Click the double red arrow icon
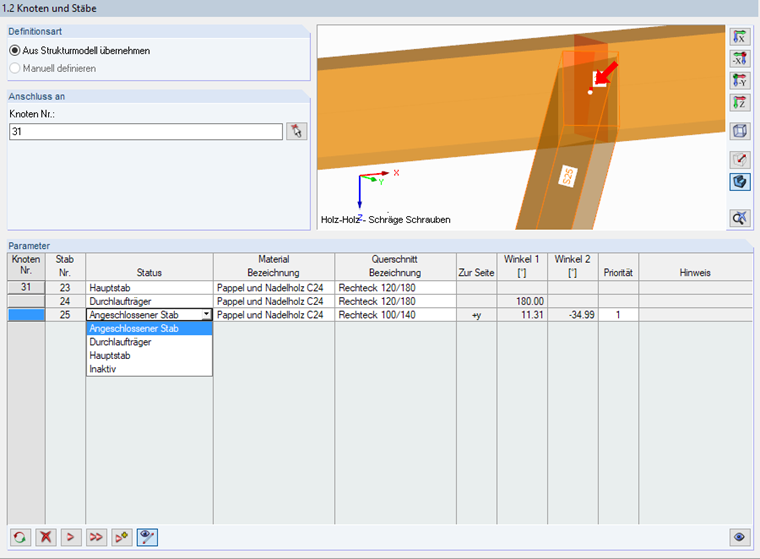760x559 pixels. [96, 537]
